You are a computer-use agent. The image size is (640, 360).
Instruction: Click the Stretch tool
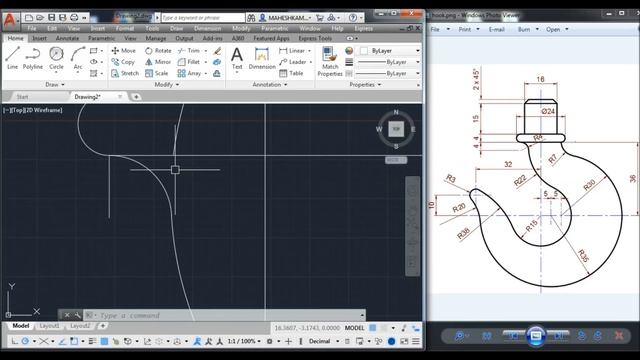[125, 73]
